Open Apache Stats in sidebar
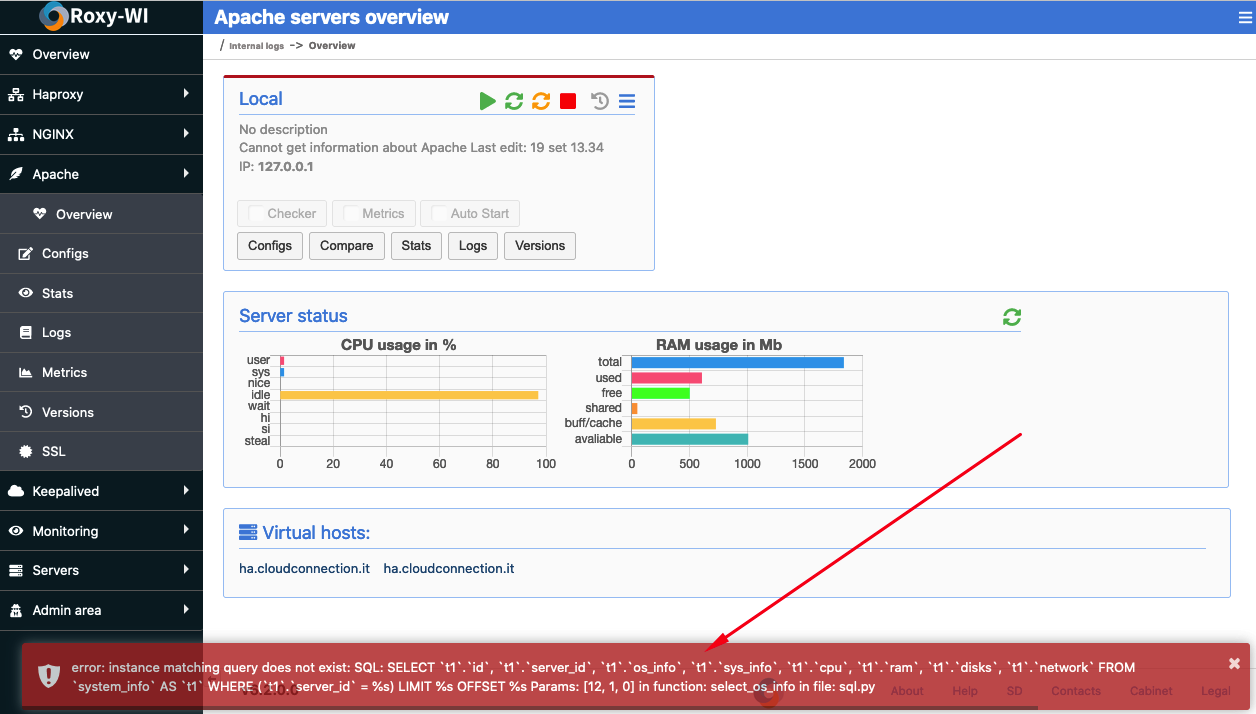This screenshot has height=714, width=1256. click(x=101, y=293)
